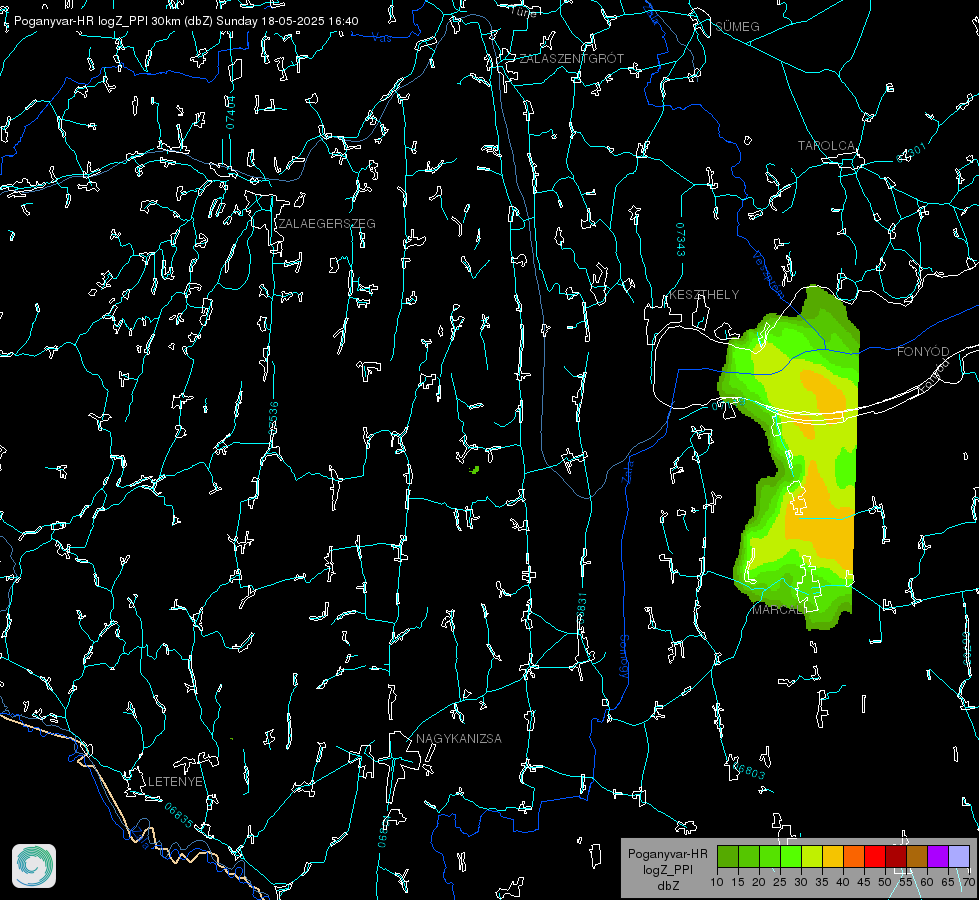Click the small green echo west of Zala

(475, 470)
